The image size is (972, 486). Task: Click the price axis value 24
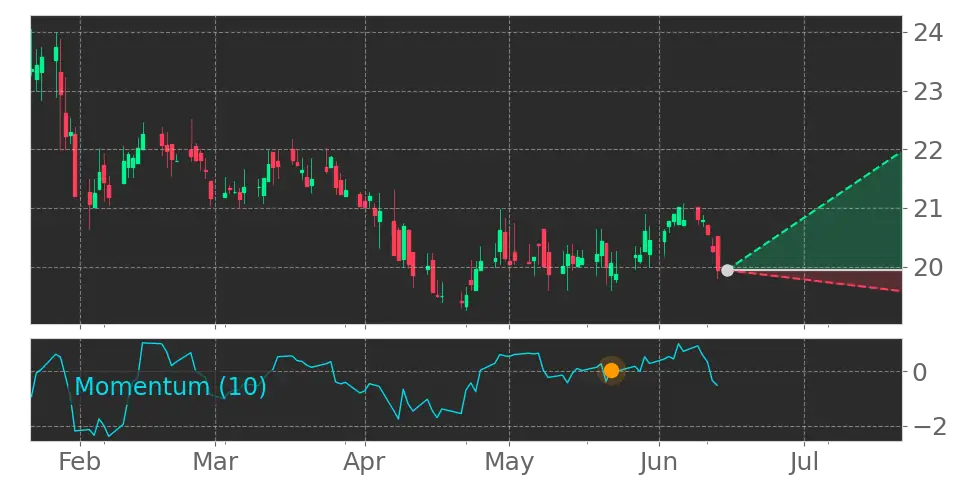pyautogui.click(x=928, y=32)
